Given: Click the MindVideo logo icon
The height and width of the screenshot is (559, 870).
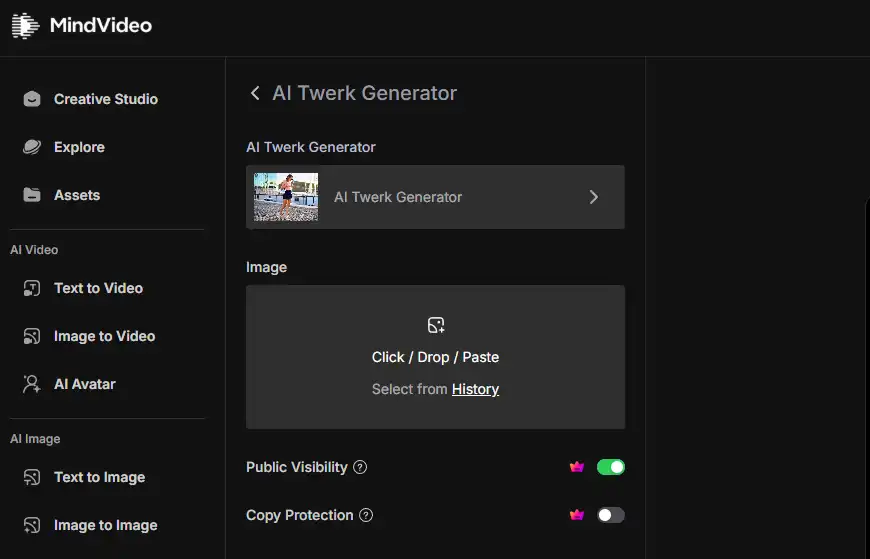Looking at the screenshot, I should pyautogui.click(x=26, y=26).
